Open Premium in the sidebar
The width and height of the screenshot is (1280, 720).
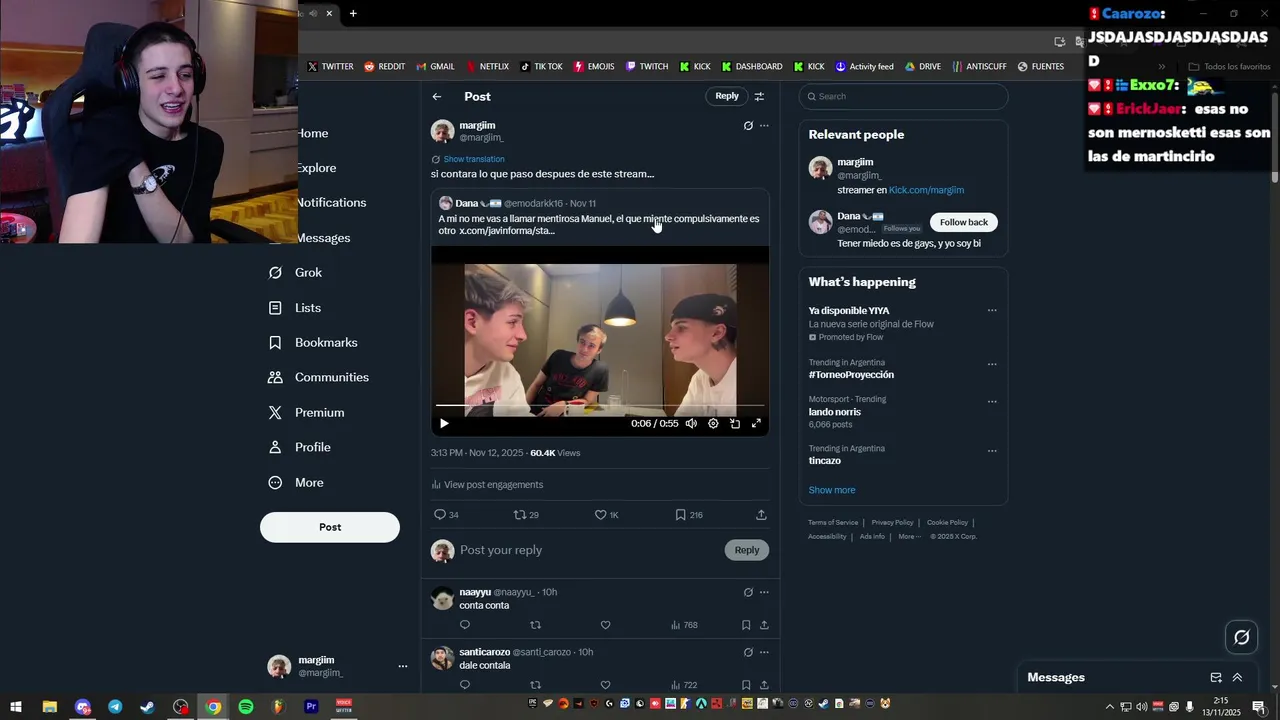(306, 413)
